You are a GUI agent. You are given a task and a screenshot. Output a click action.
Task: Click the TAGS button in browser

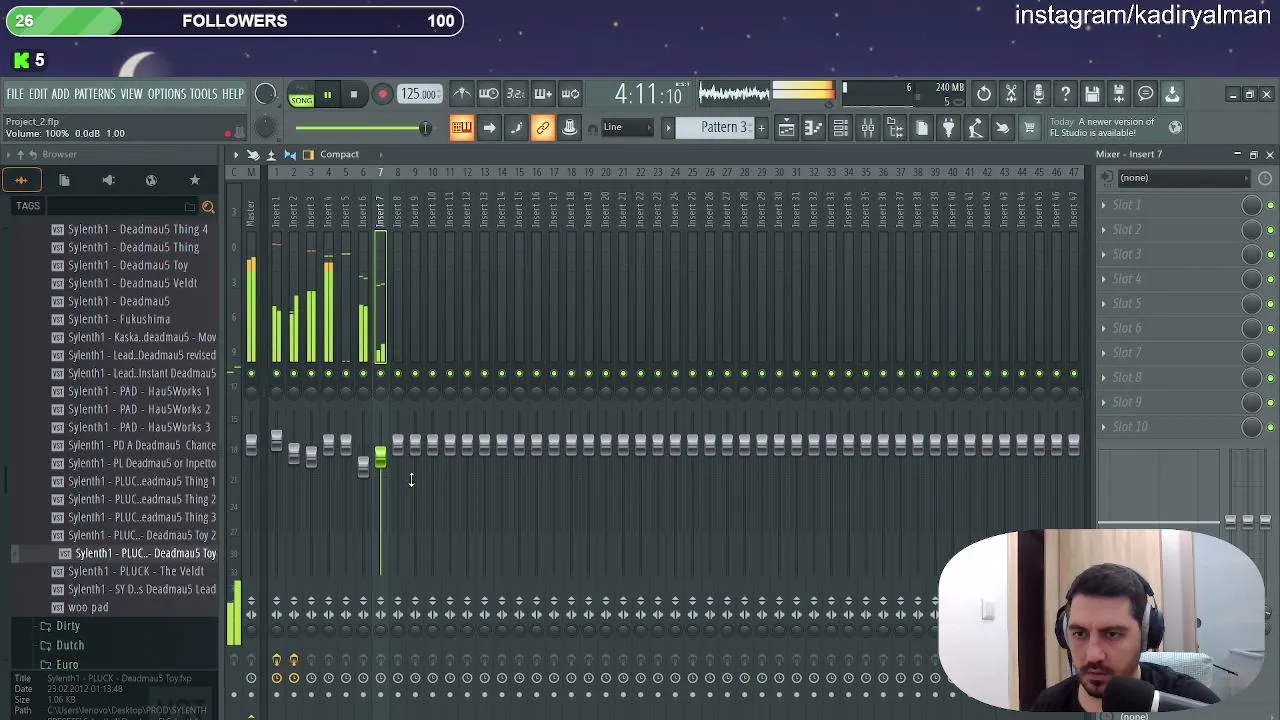[x=28, y=206]
